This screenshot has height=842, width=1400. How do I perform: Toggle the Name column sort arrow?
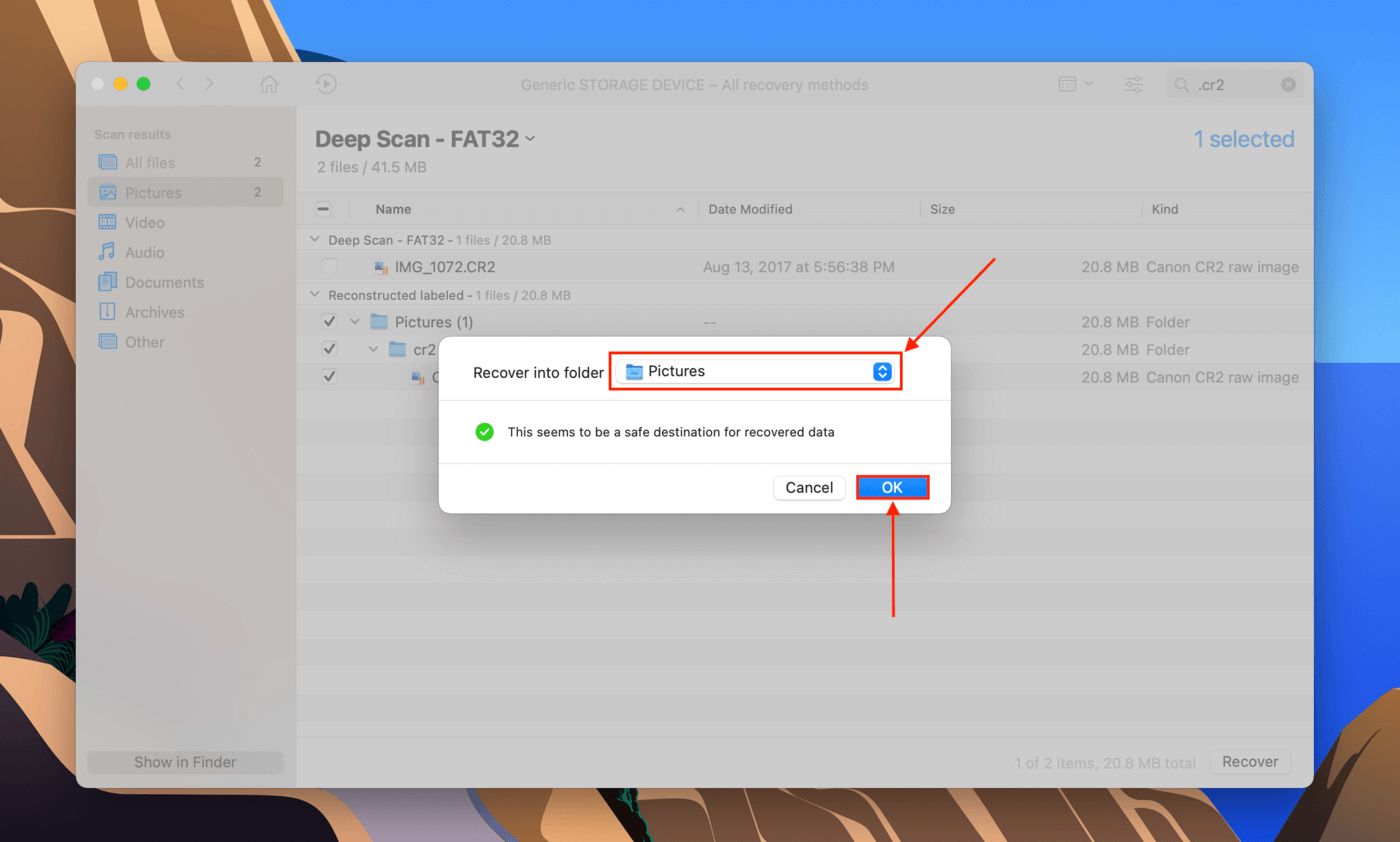point(681,210)
